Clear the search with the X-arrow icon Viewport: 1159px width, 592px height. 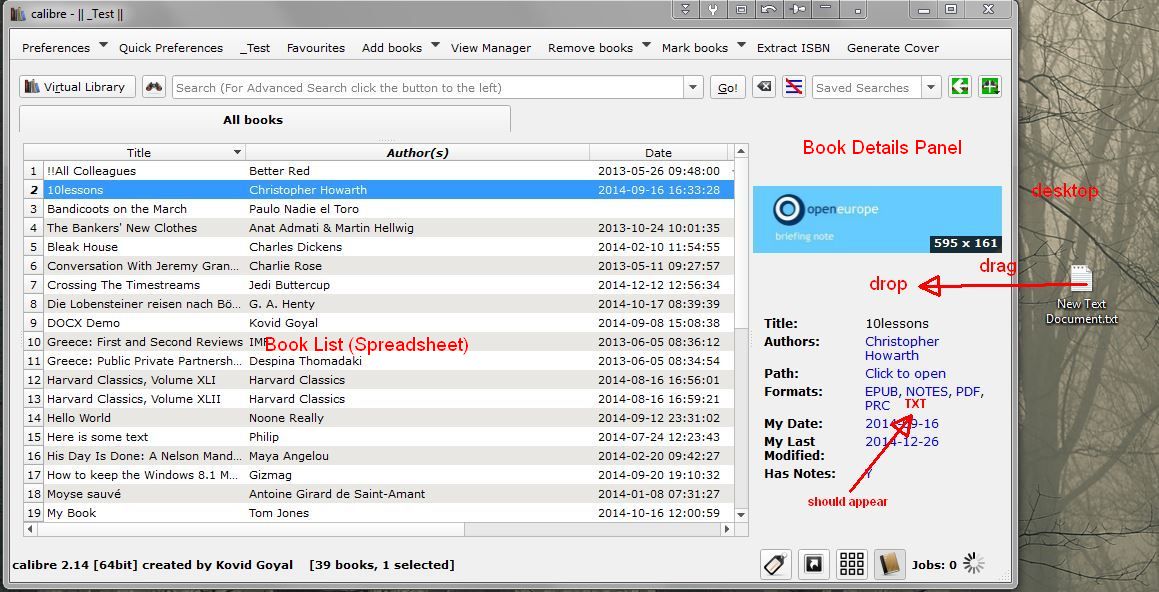pos(764,86)
